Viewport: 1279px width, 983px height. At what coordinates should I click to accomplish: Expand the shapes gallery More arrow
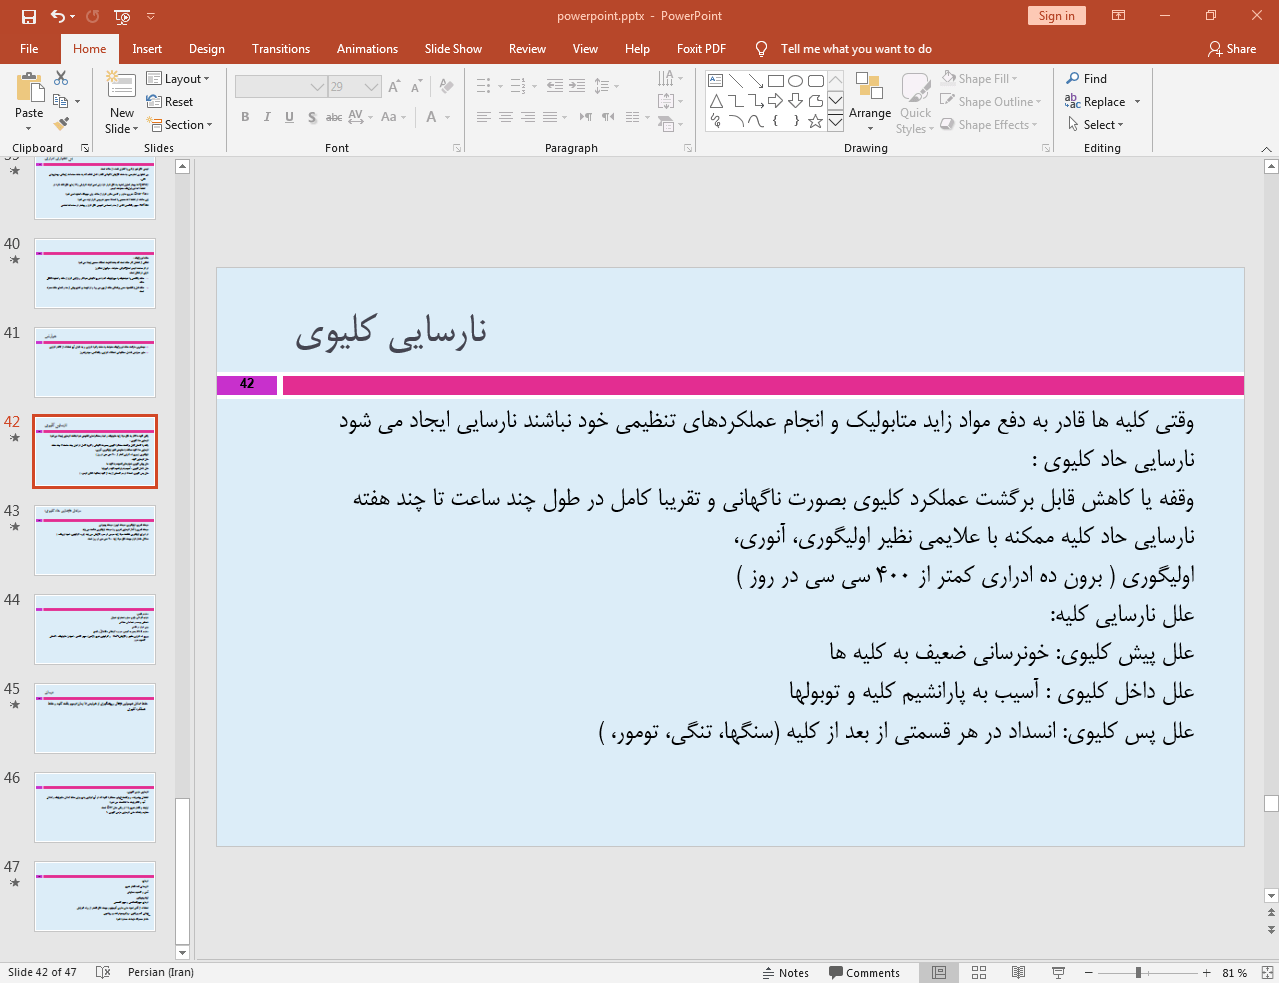pos(835,121)
